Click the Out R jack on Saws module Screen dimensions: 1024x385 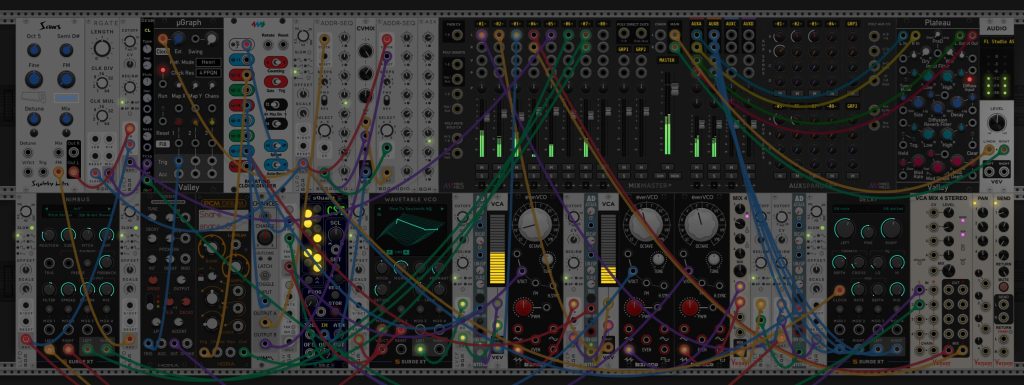pos(74,152)
